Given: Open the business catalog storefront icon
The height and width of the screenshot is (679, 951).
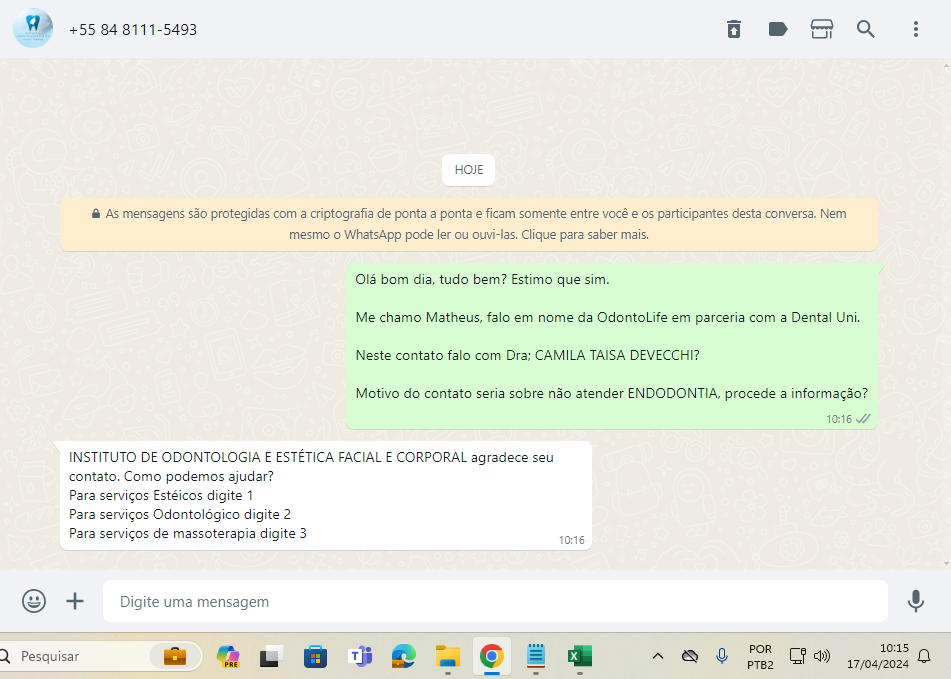Looking at the screenshot, I should [x=822, y=29].
